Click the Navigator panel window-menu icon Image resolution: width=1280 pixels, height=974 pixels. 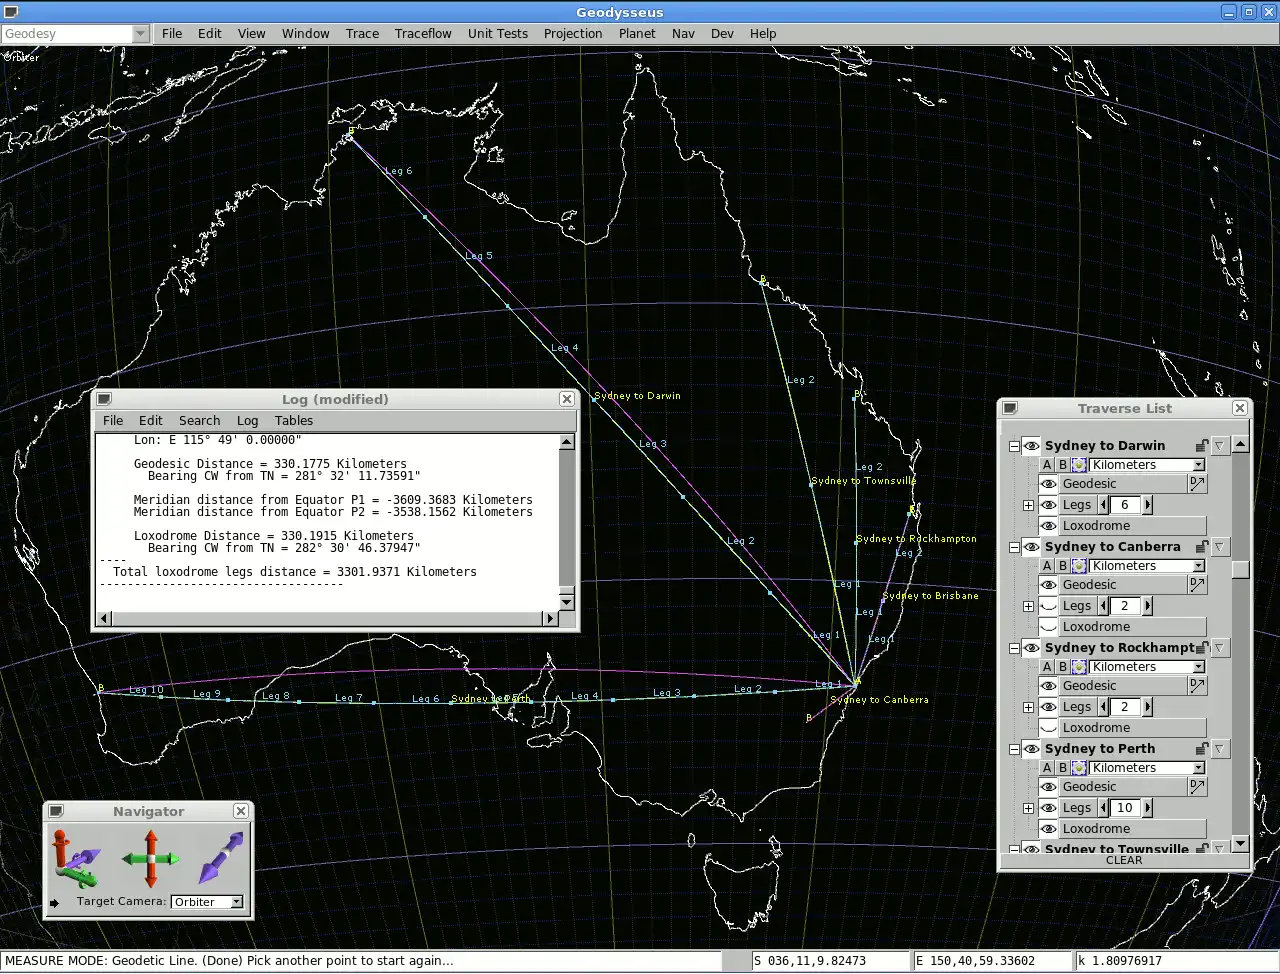pyautogui.click(x=56, y=811)
